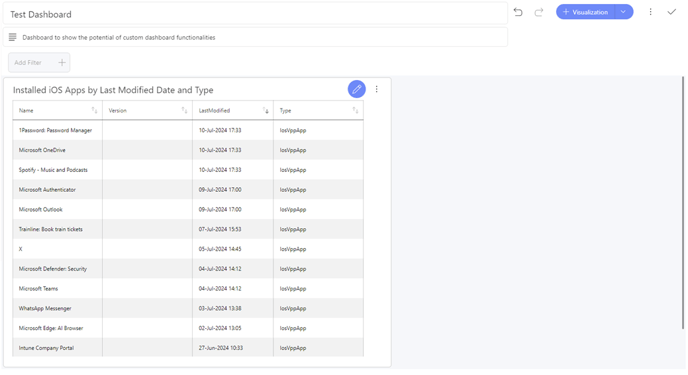Click the vertical scrollbar on the right

point(683,203)
